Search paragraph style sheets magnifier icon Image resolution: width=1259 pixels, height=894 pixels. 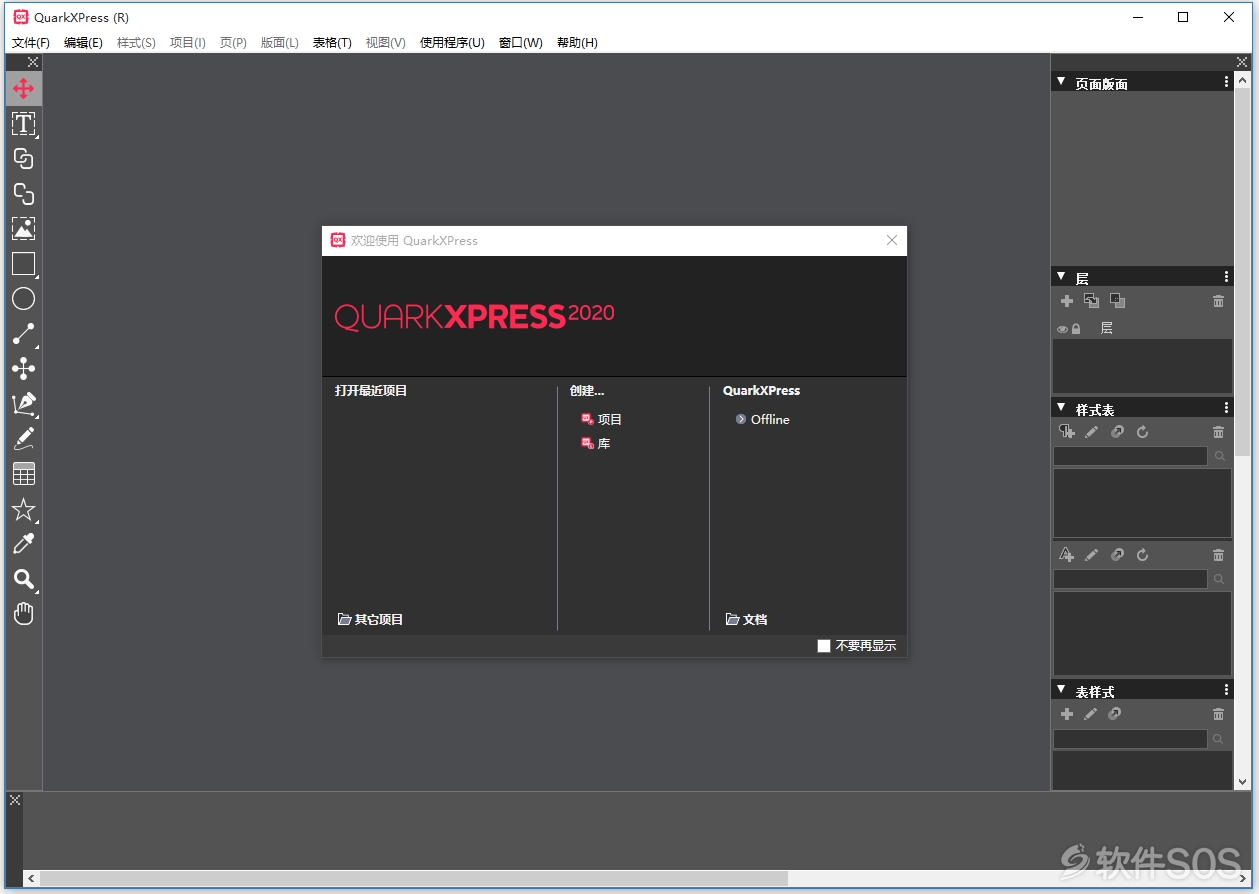coord(1219,456)
